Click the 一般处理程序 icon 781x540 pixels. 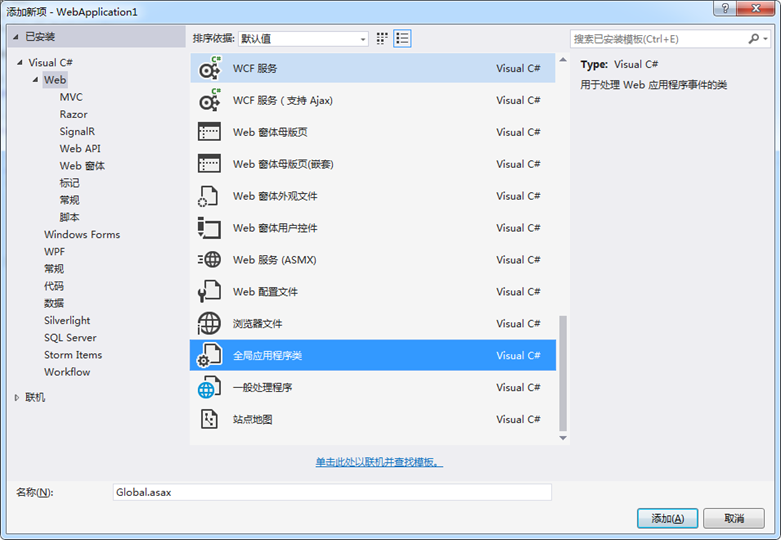(x=209, y=387)
